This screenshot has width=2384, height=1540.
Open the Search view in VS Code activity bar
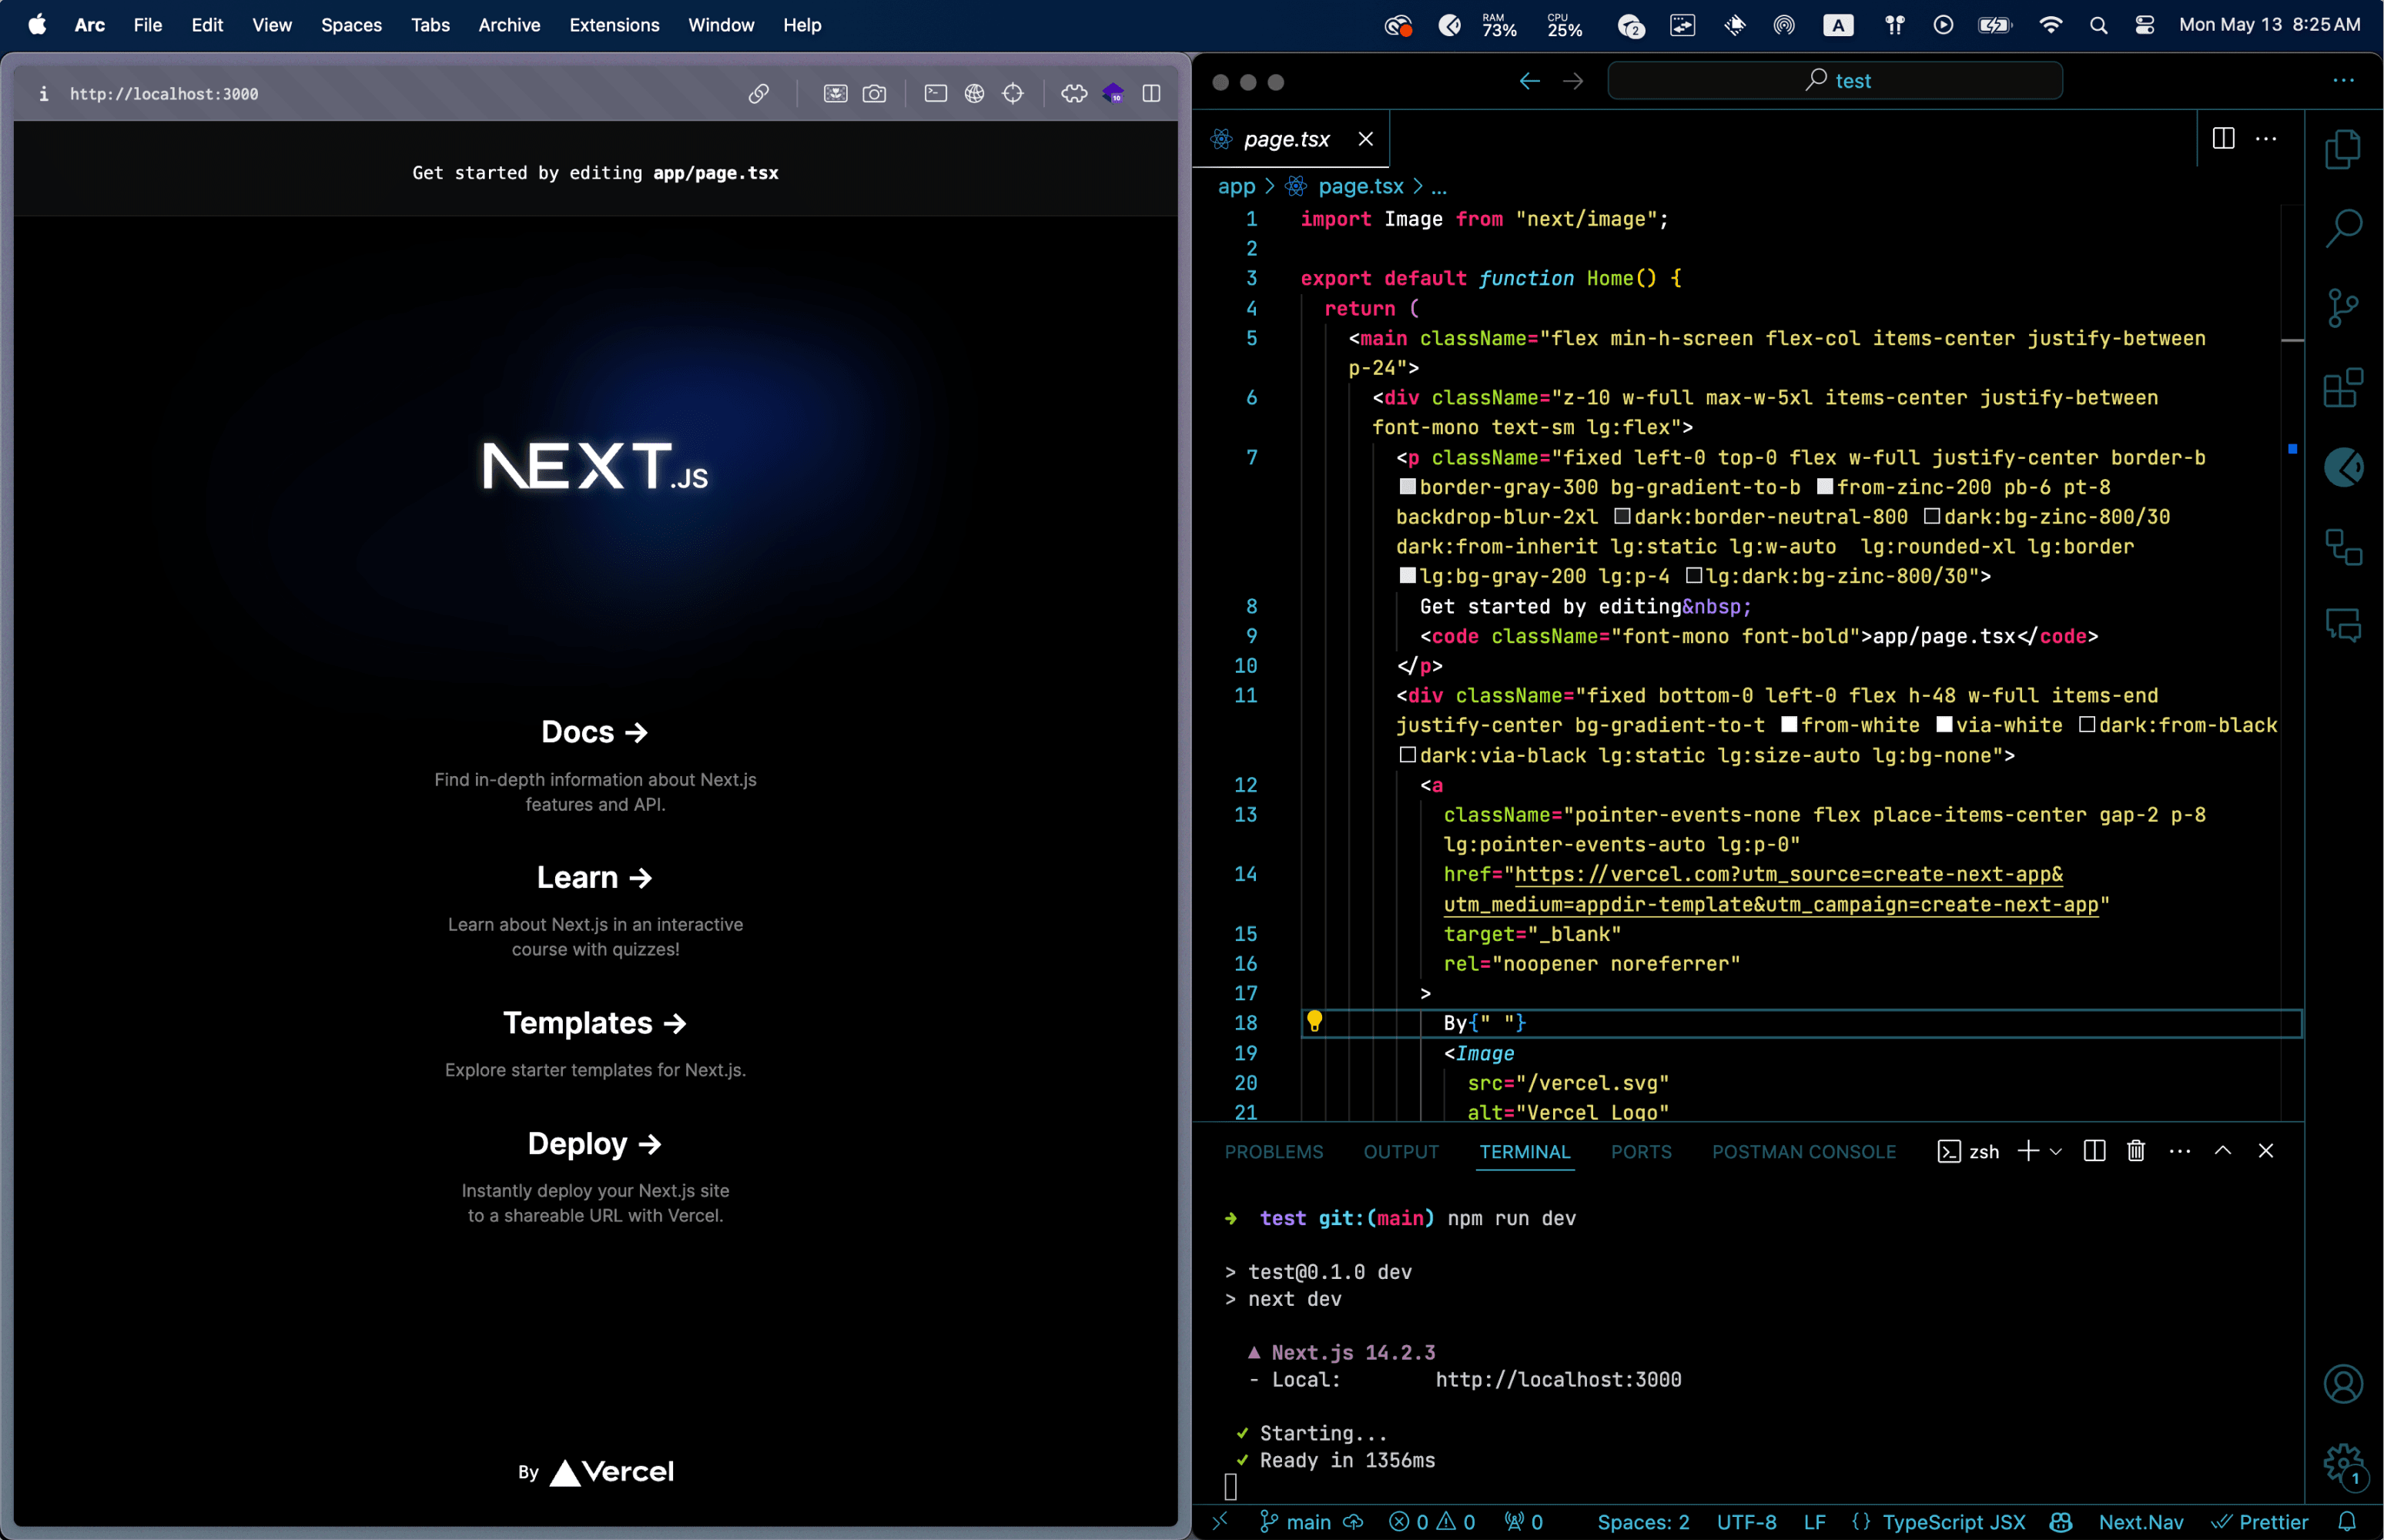(2343, 228)
